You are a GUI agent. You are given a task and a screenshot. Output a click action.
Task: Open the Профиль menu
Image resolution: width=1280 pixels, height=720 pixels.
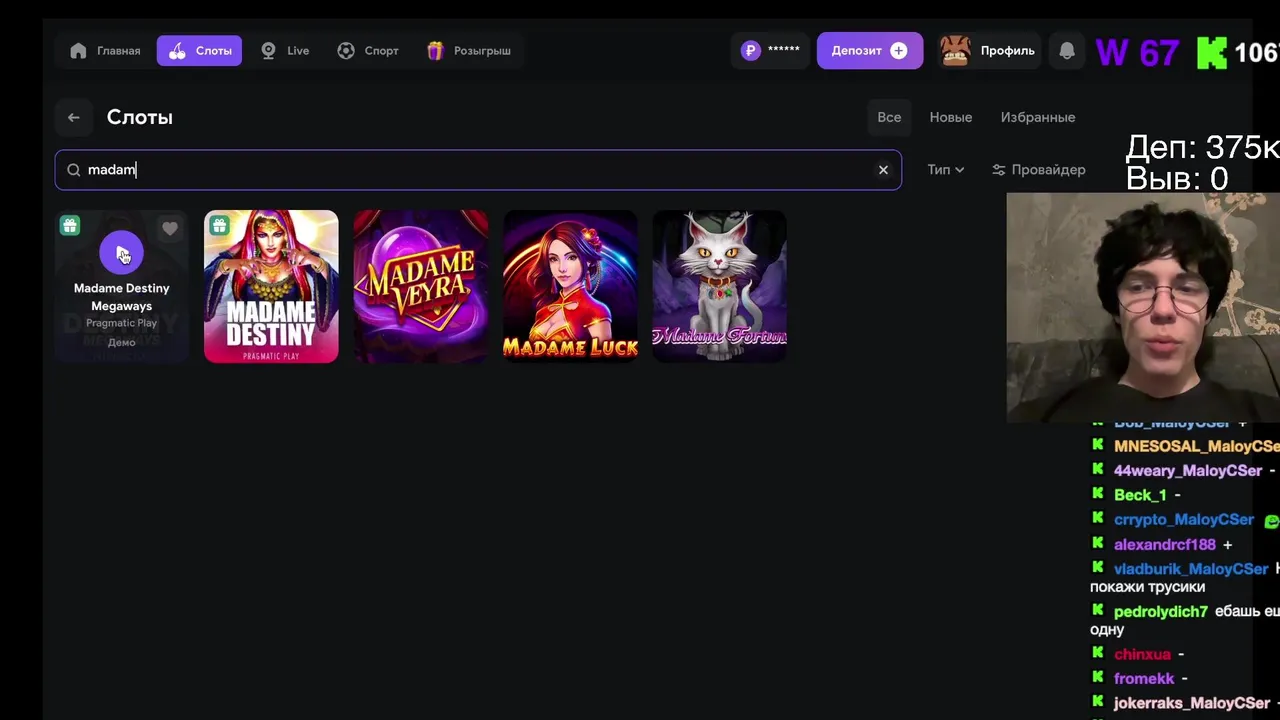pyautogui.click(x=989, y=51)
